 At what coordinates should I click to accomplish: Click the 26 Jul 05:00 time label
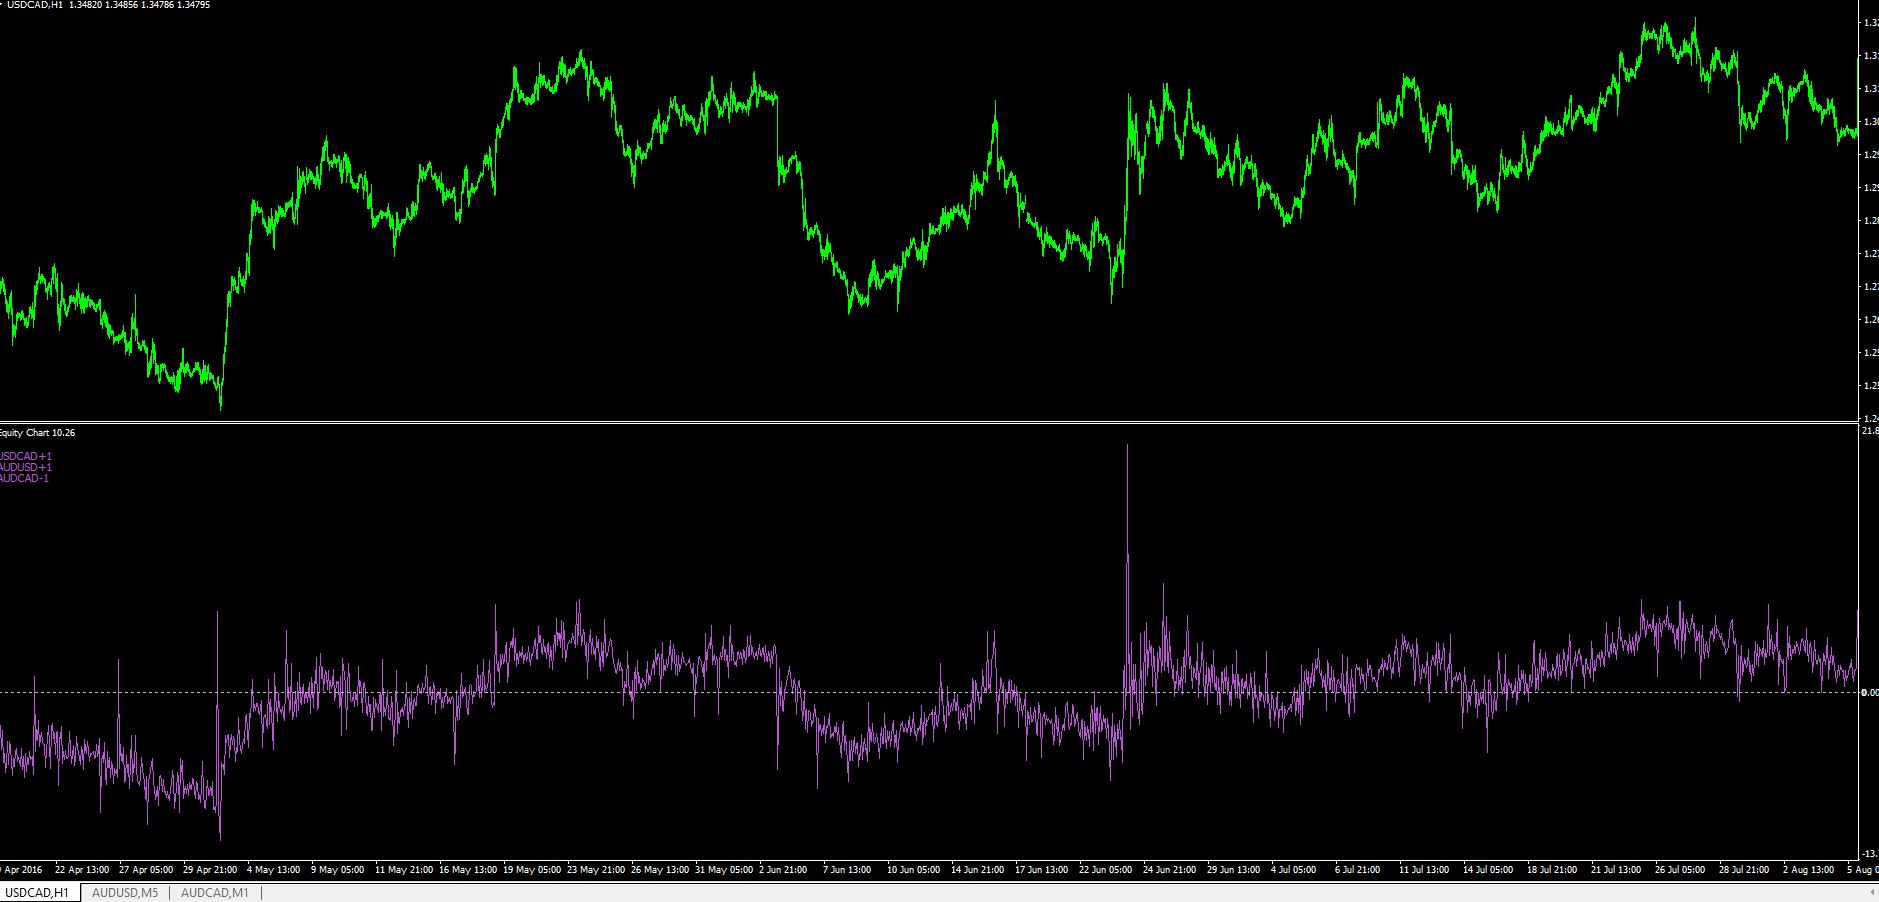click(x=1681, y=869)
